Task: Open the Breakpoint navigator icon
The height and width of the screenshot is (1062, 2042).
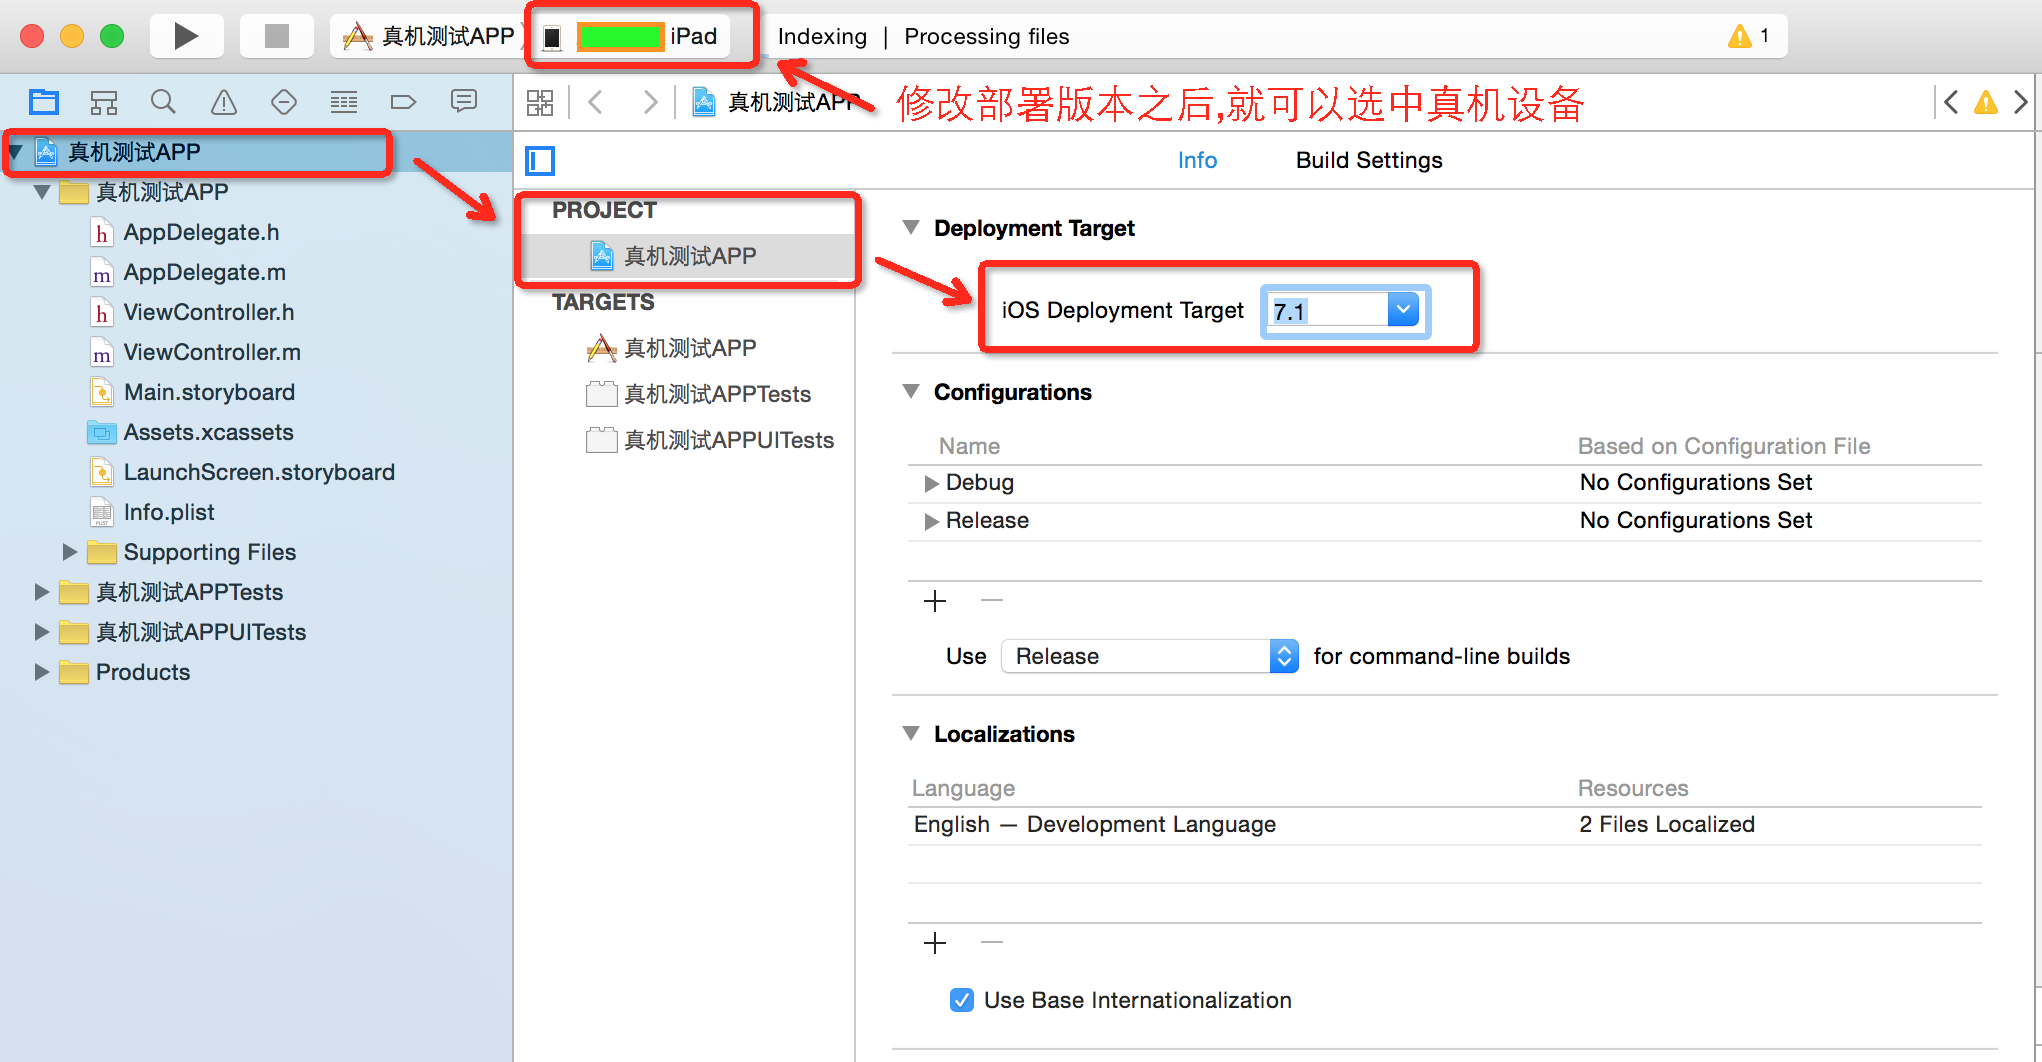Action: tap(403, 102)
